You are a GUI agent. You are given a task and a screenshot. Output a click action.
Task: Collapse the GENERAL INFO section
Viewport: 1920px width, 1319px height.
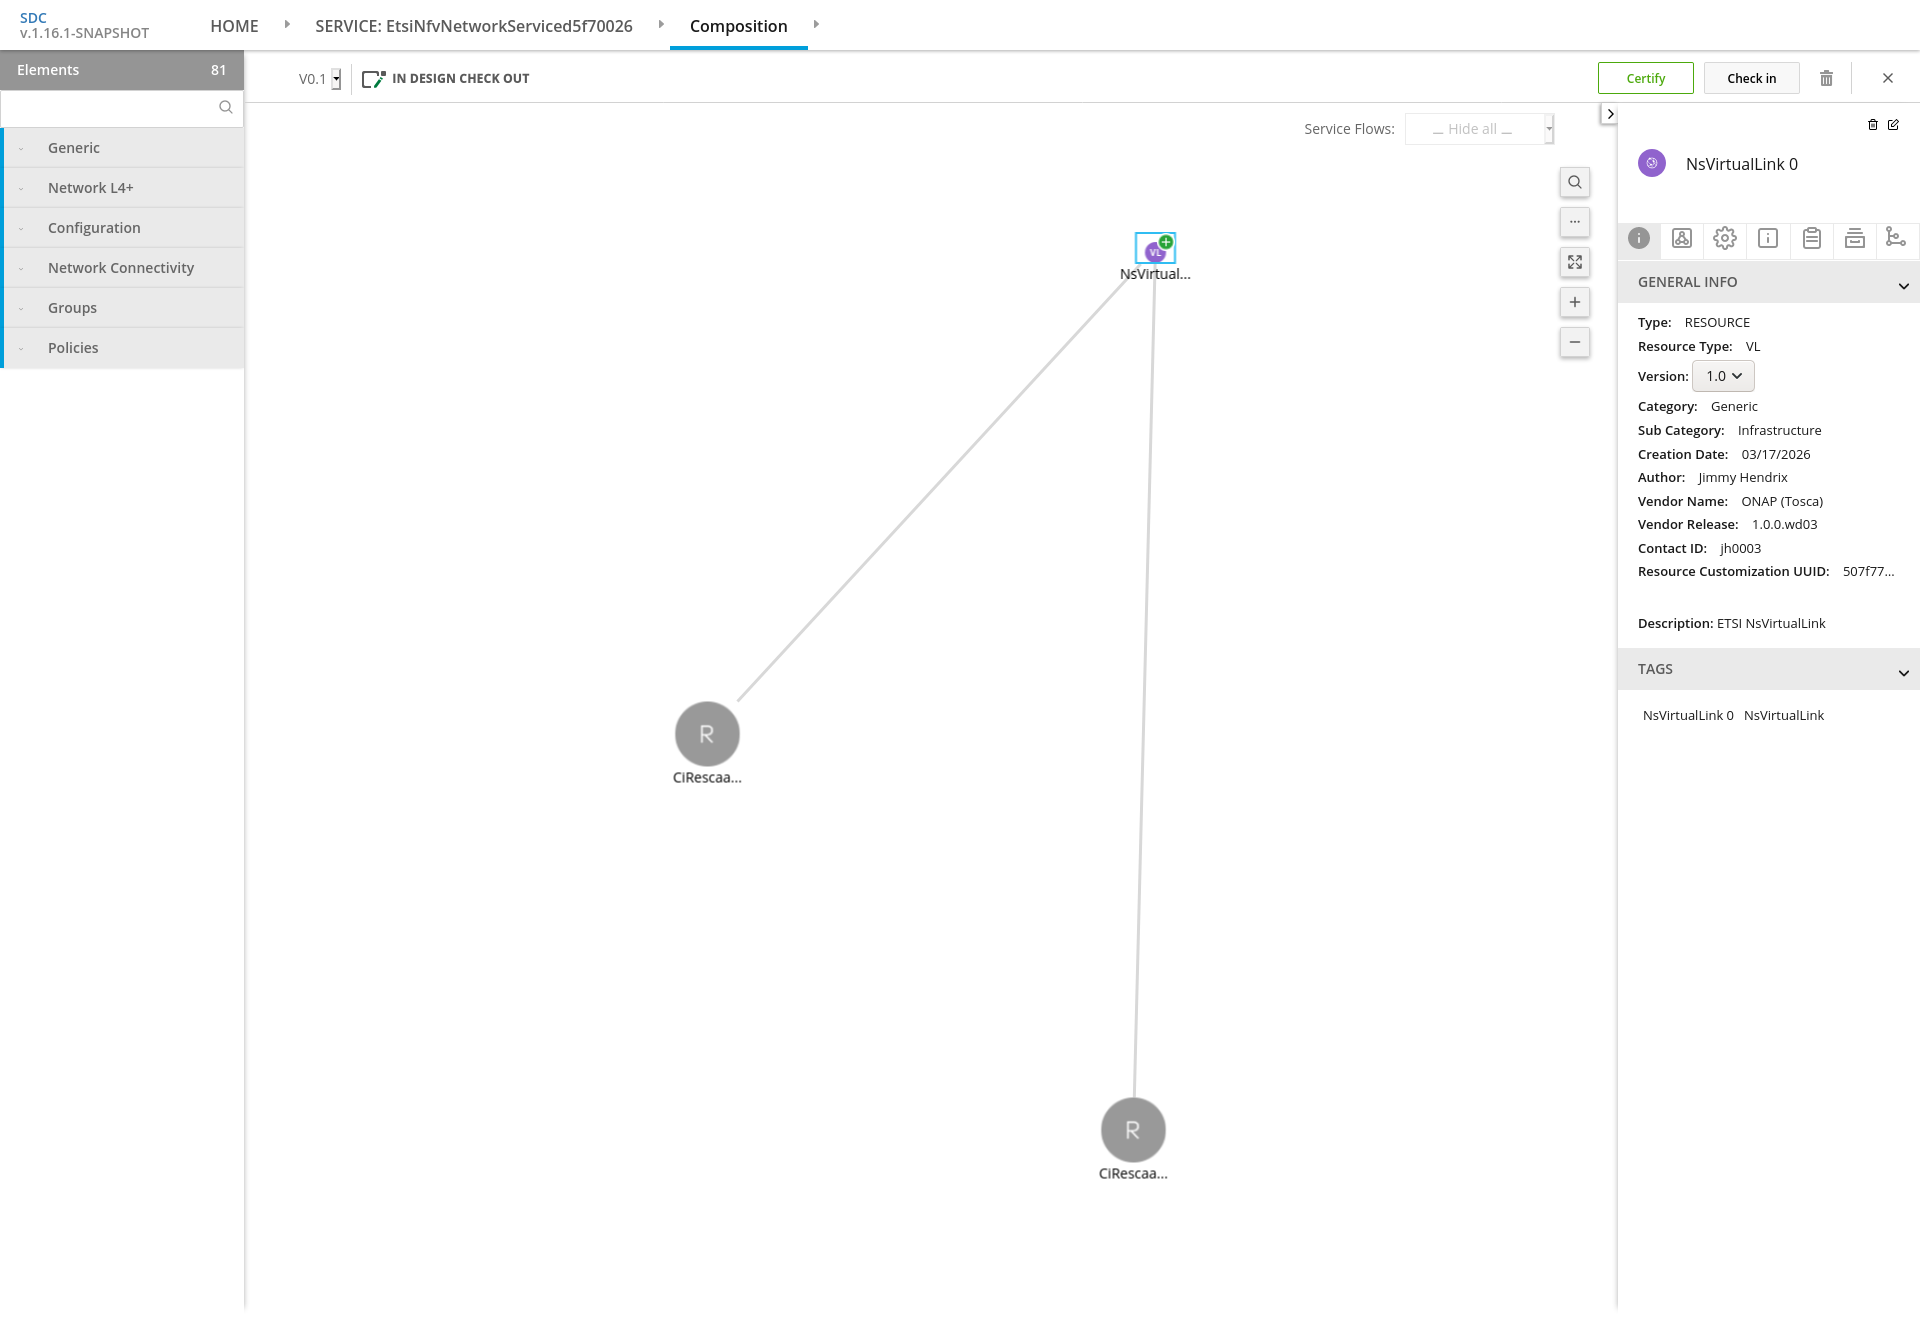tap(1903, 285)
